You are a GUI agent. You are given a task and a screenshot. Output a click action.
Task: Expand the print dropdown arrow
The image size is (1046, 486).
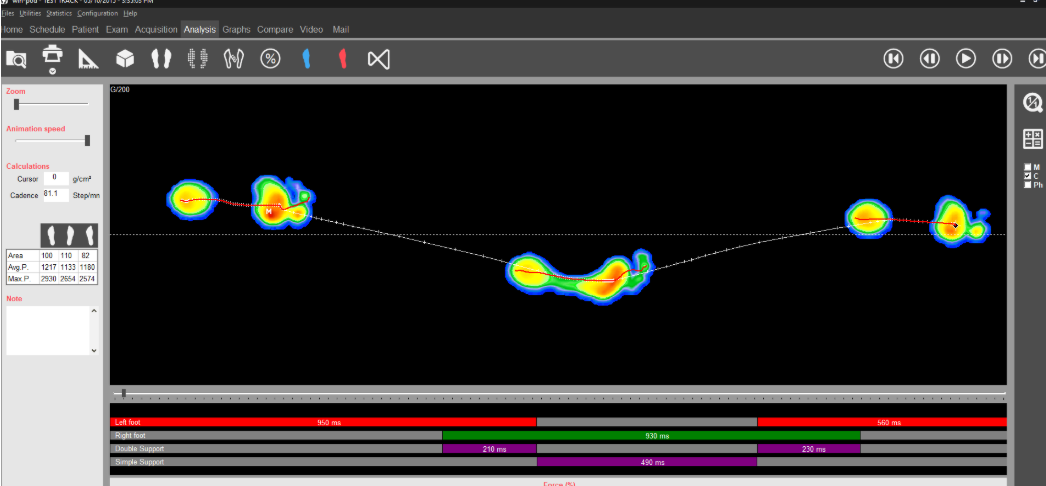click(x=52, y=72)
